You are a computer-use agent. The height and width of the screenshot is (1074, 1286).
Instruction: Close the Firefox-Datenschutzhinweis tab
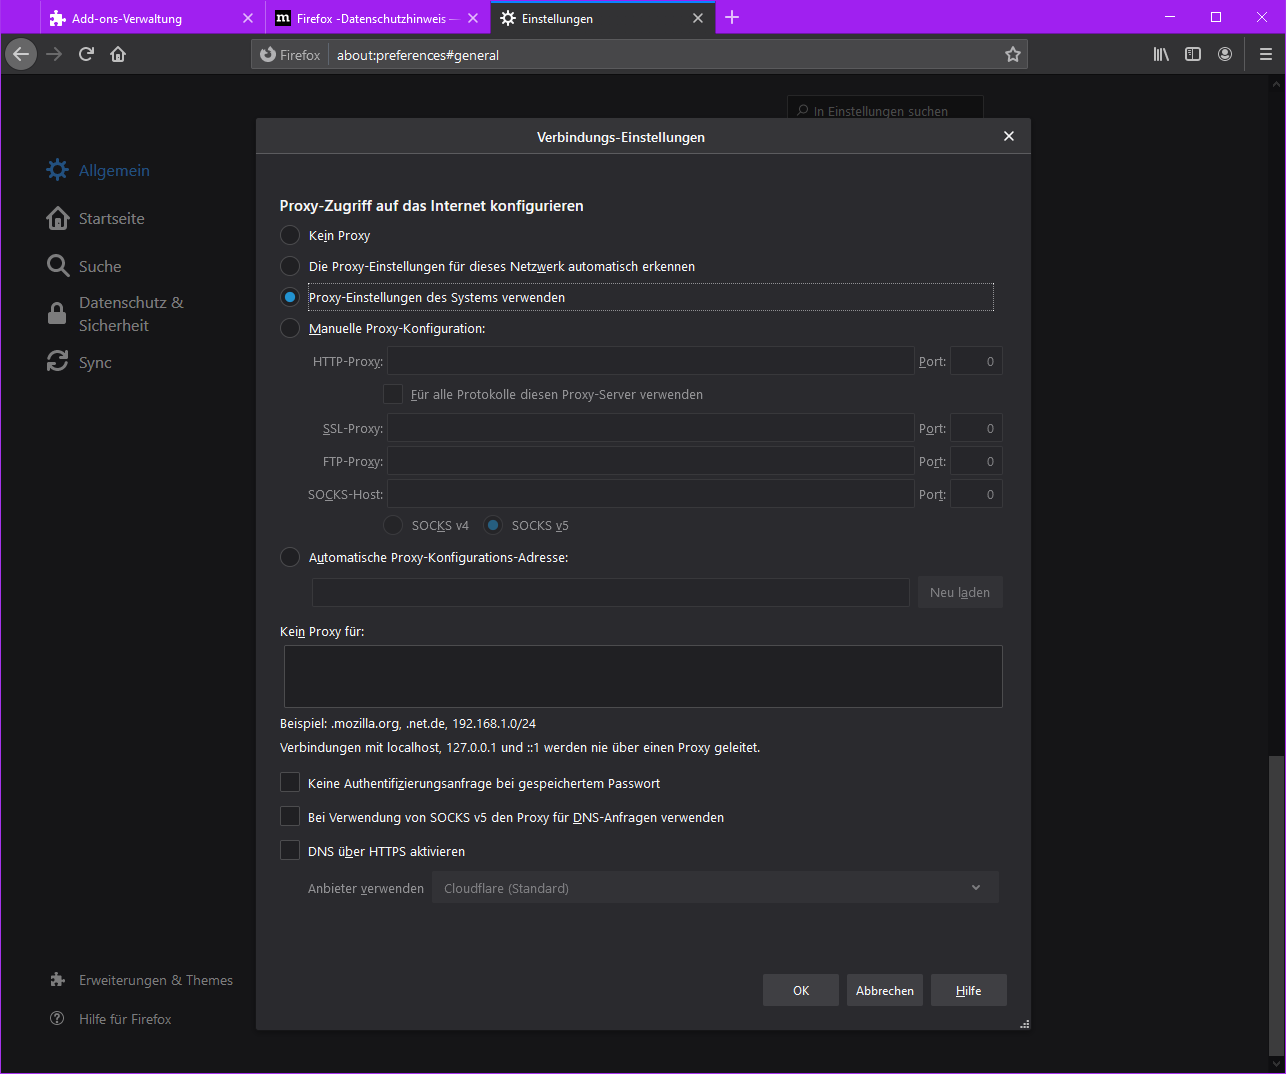[473, 18]
